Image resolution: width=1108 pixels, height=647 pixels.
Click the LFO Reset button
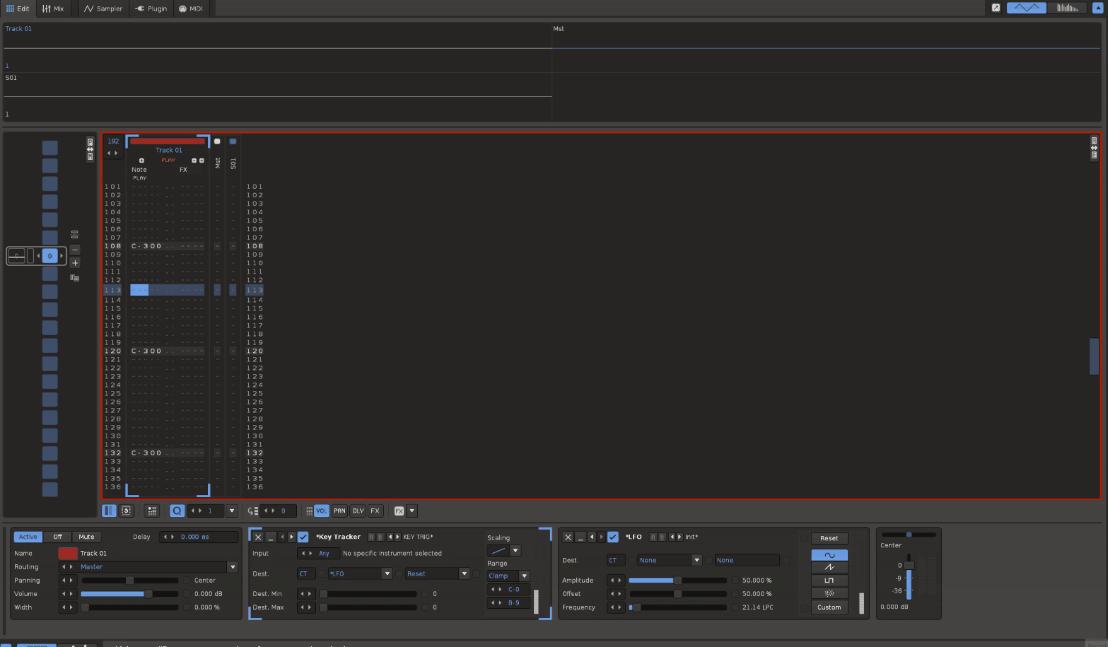tap(829, 538)
